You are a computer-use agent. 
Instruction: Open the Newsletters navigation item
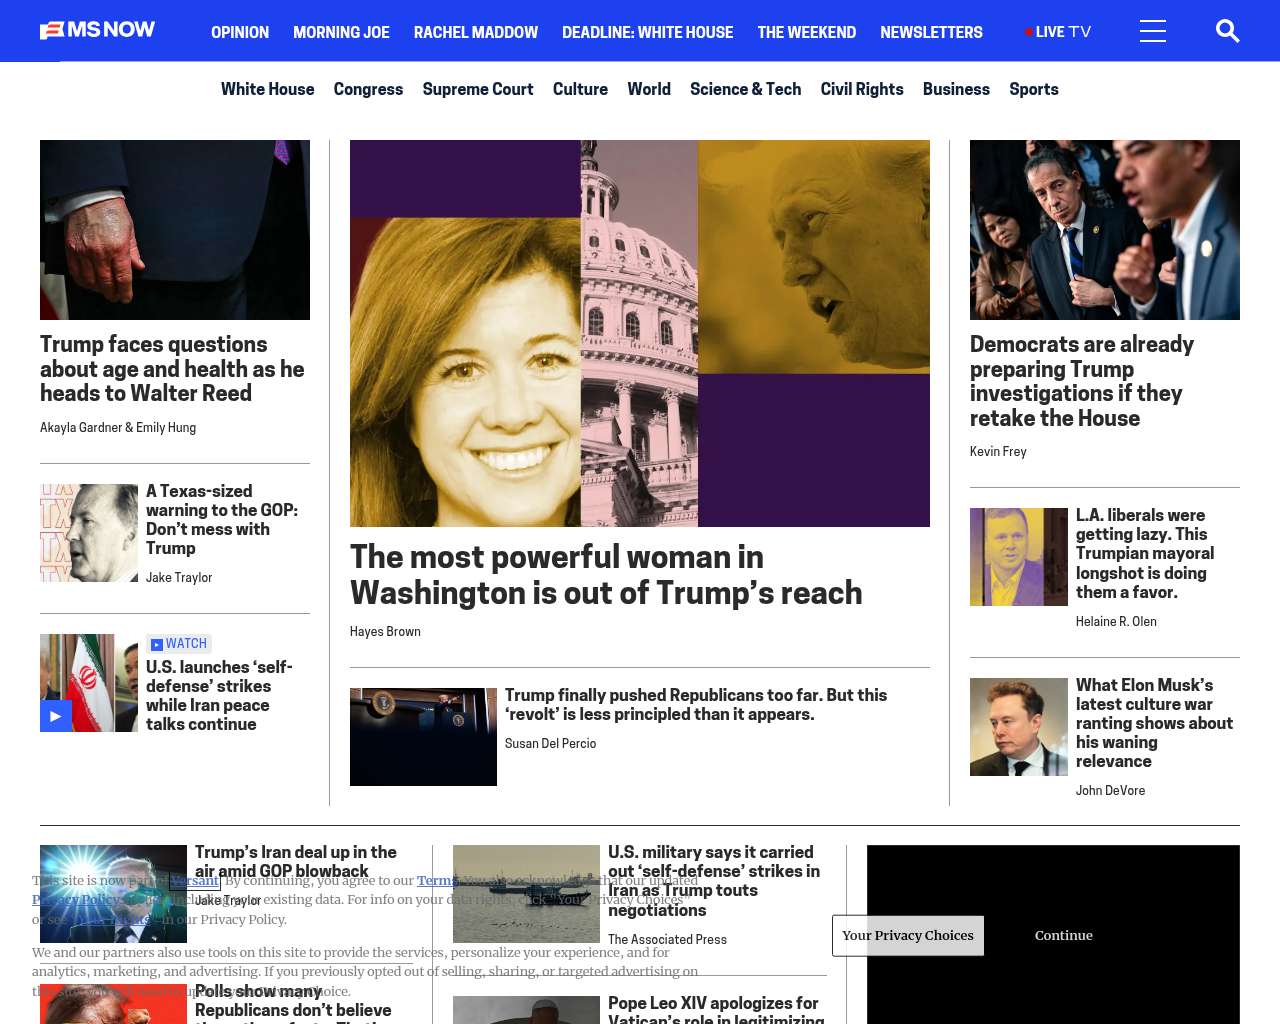(931, 32)
